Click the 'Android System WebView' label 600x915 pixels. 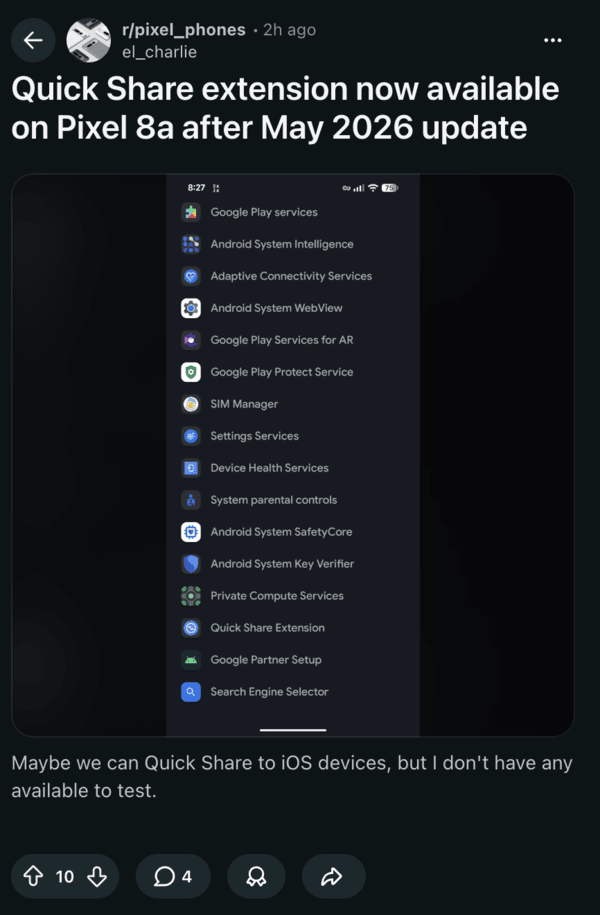pos(277,308)
